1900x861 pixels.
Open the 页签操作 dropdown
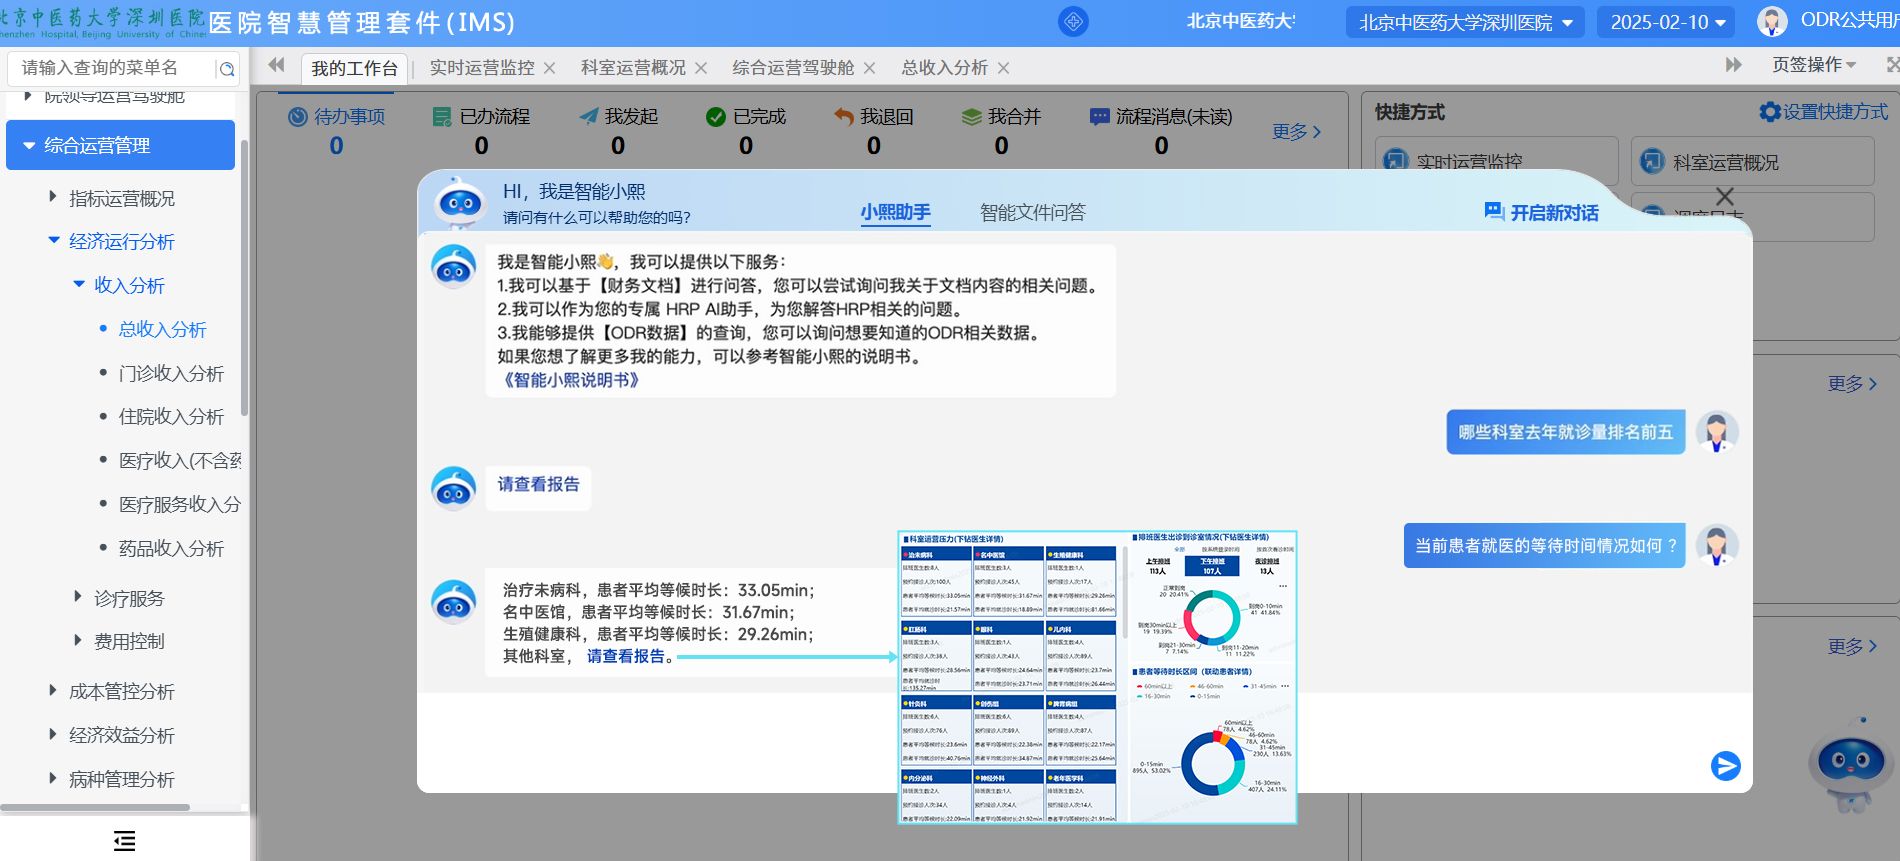[x=1814, y=65]
